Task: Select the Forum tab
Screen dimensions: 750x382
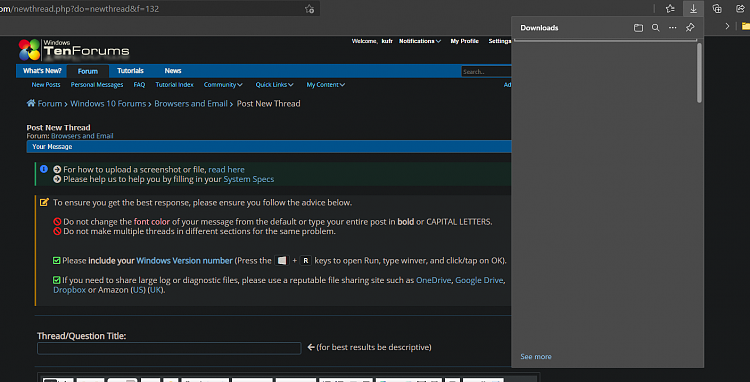Action: pyautogui.click(x=88, y=71)
